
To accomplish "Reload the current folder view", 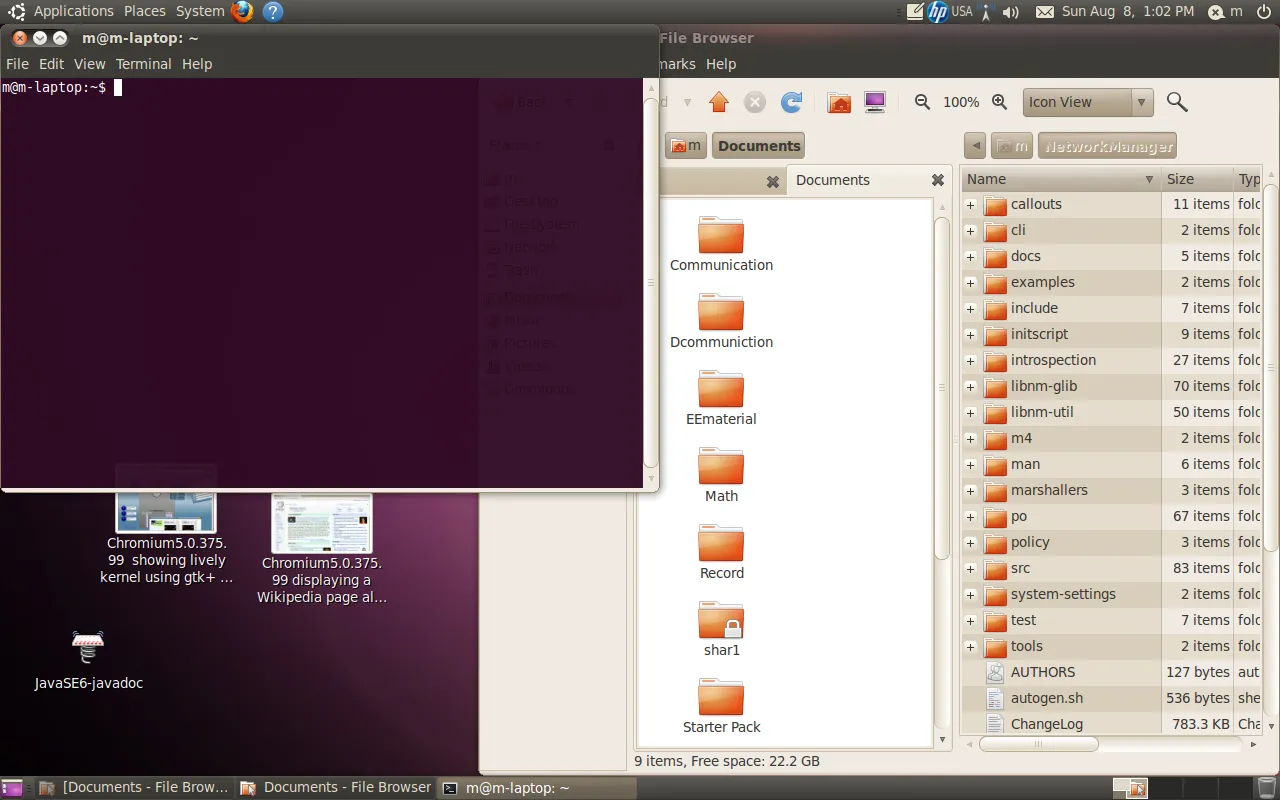I will pos(789,101).
